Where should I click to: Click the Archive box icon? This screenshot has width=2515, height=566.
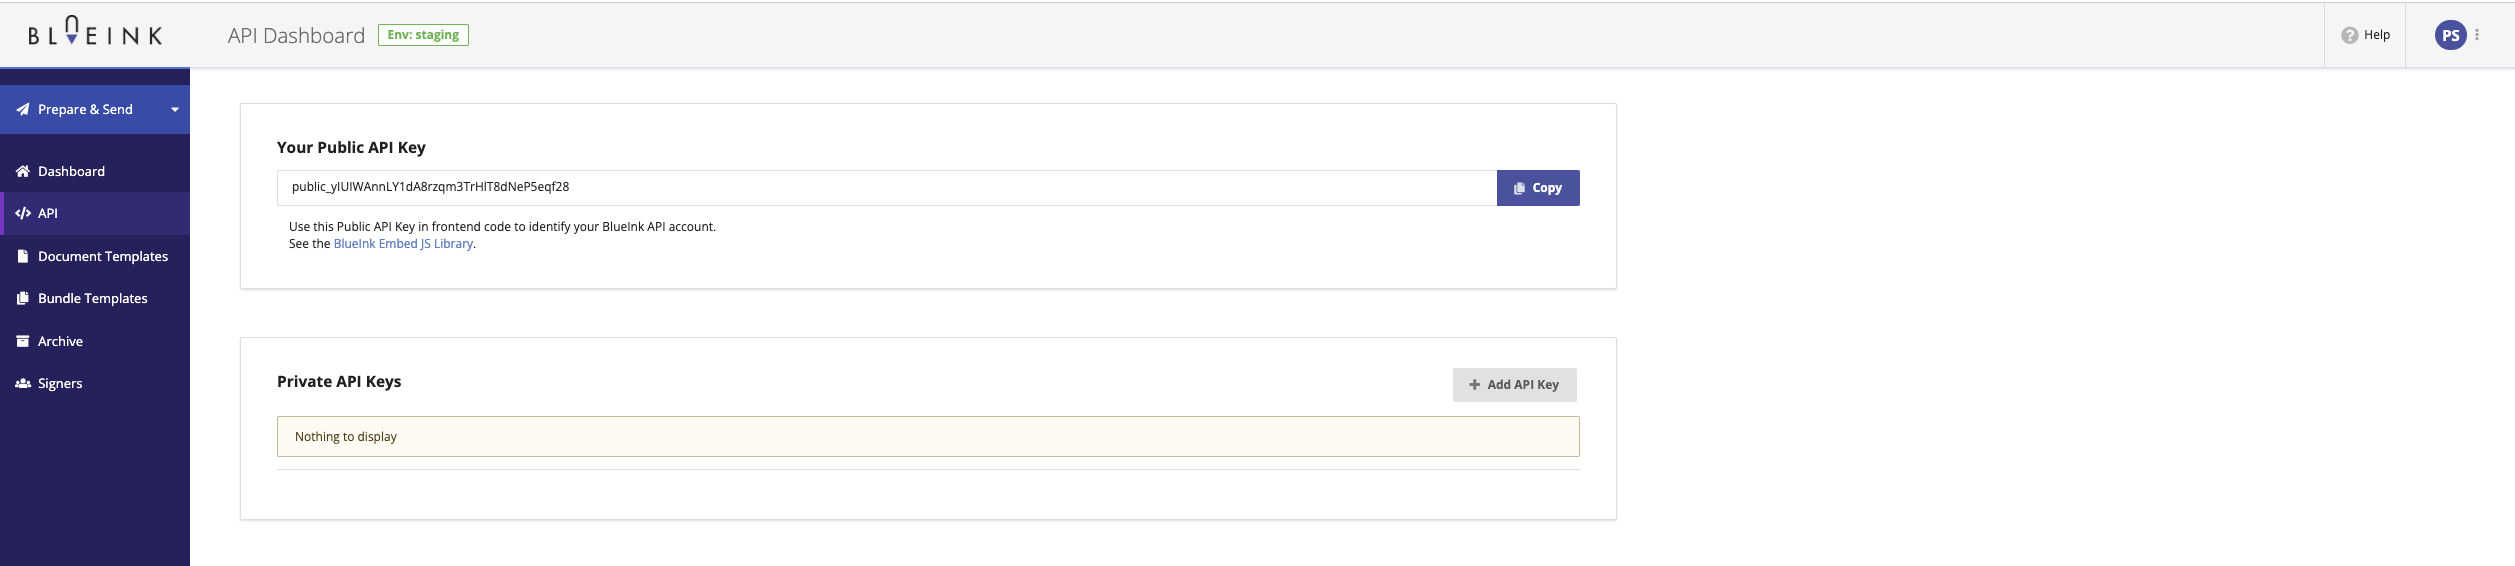22,342
